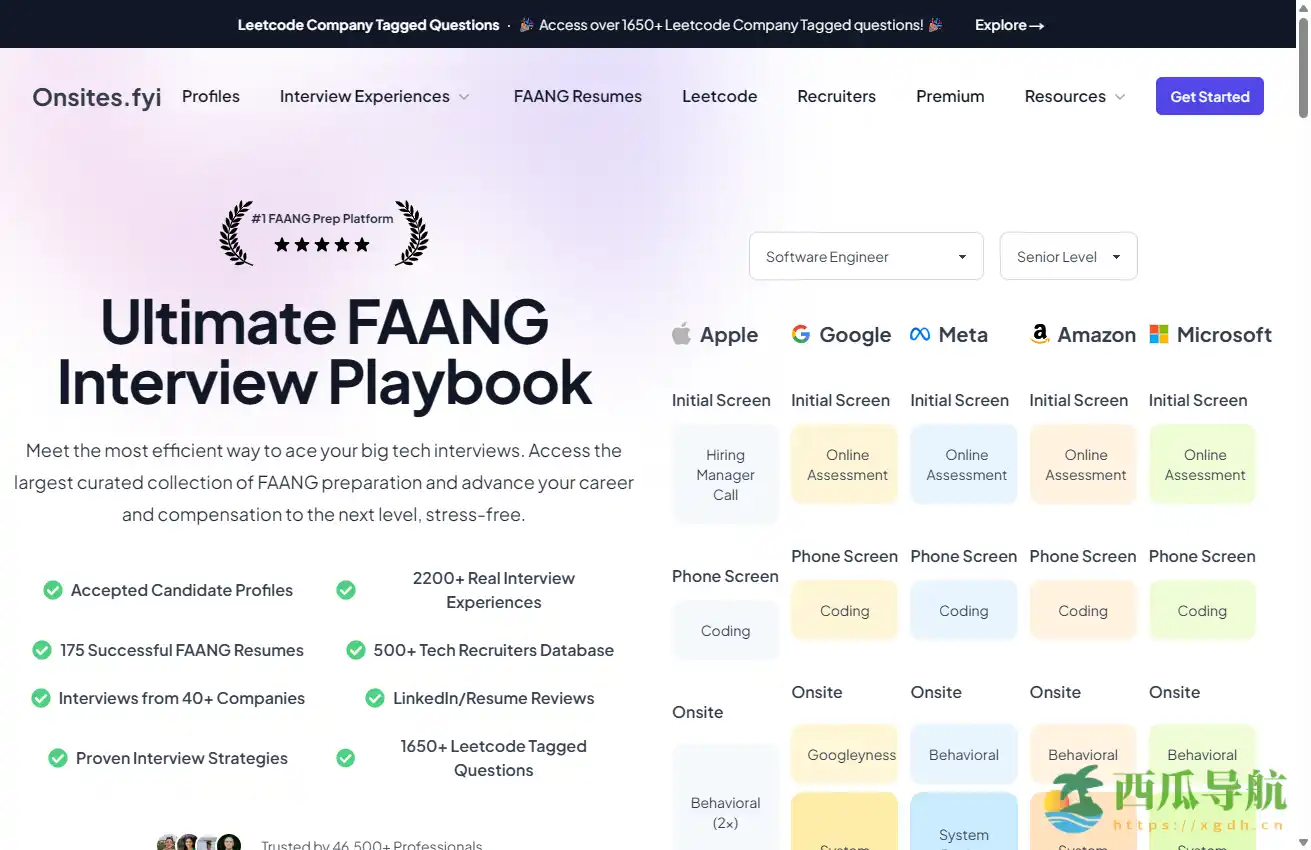This screenshot has height=850, width=1311.
Task: Open the Senior Level dropdown
Action: pos(1068,257)
